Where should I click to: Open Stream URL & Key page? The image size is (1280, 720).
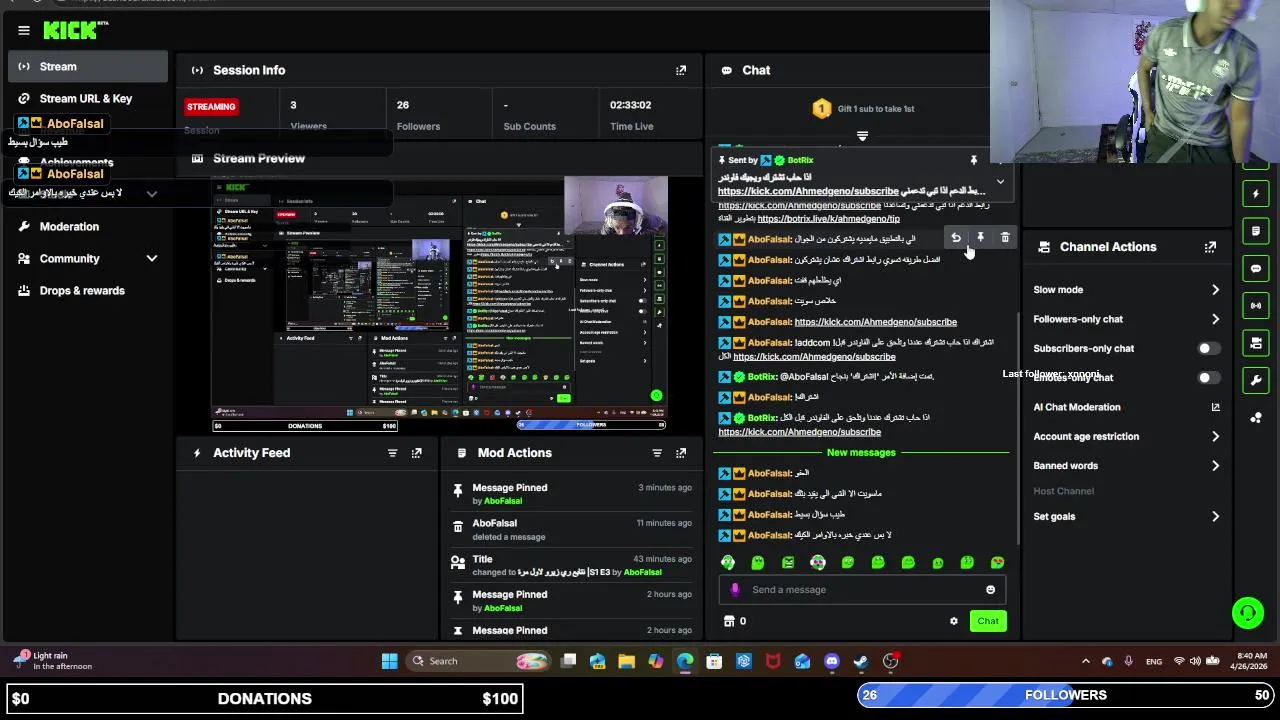pos(88,99)
